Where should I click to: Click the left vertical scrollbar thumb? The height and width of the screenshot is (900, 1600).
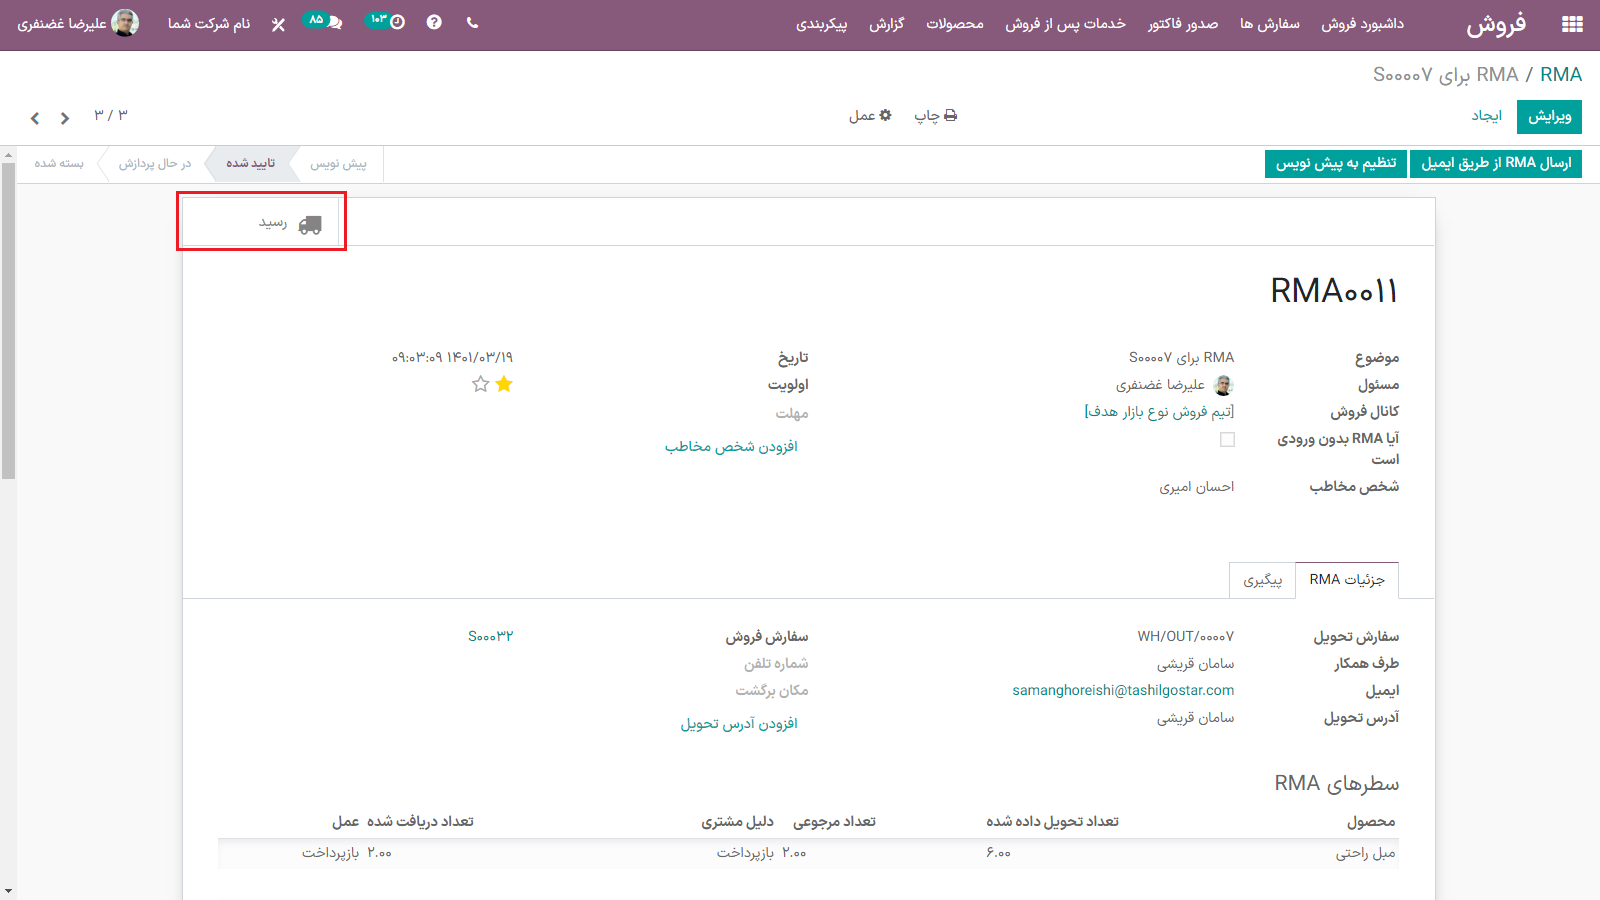(x=8, y=320)
